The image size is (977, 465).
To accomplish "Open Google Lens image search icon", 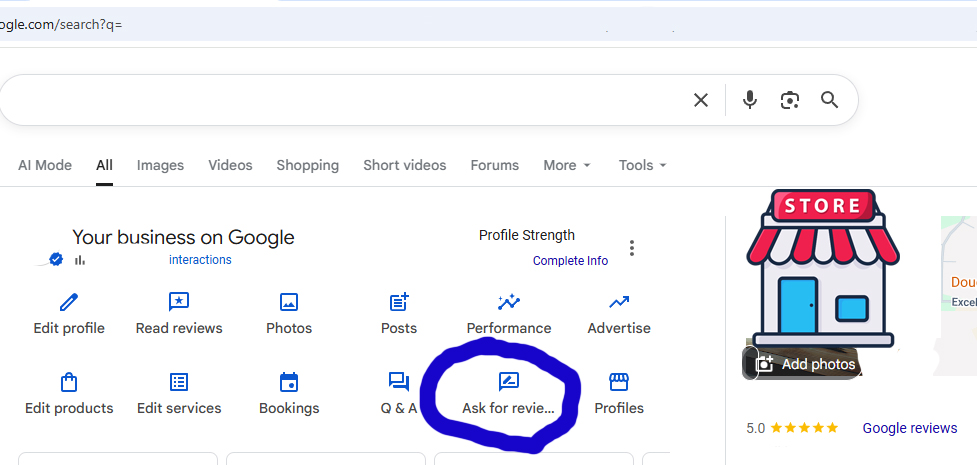I will (x=790, y=100).
